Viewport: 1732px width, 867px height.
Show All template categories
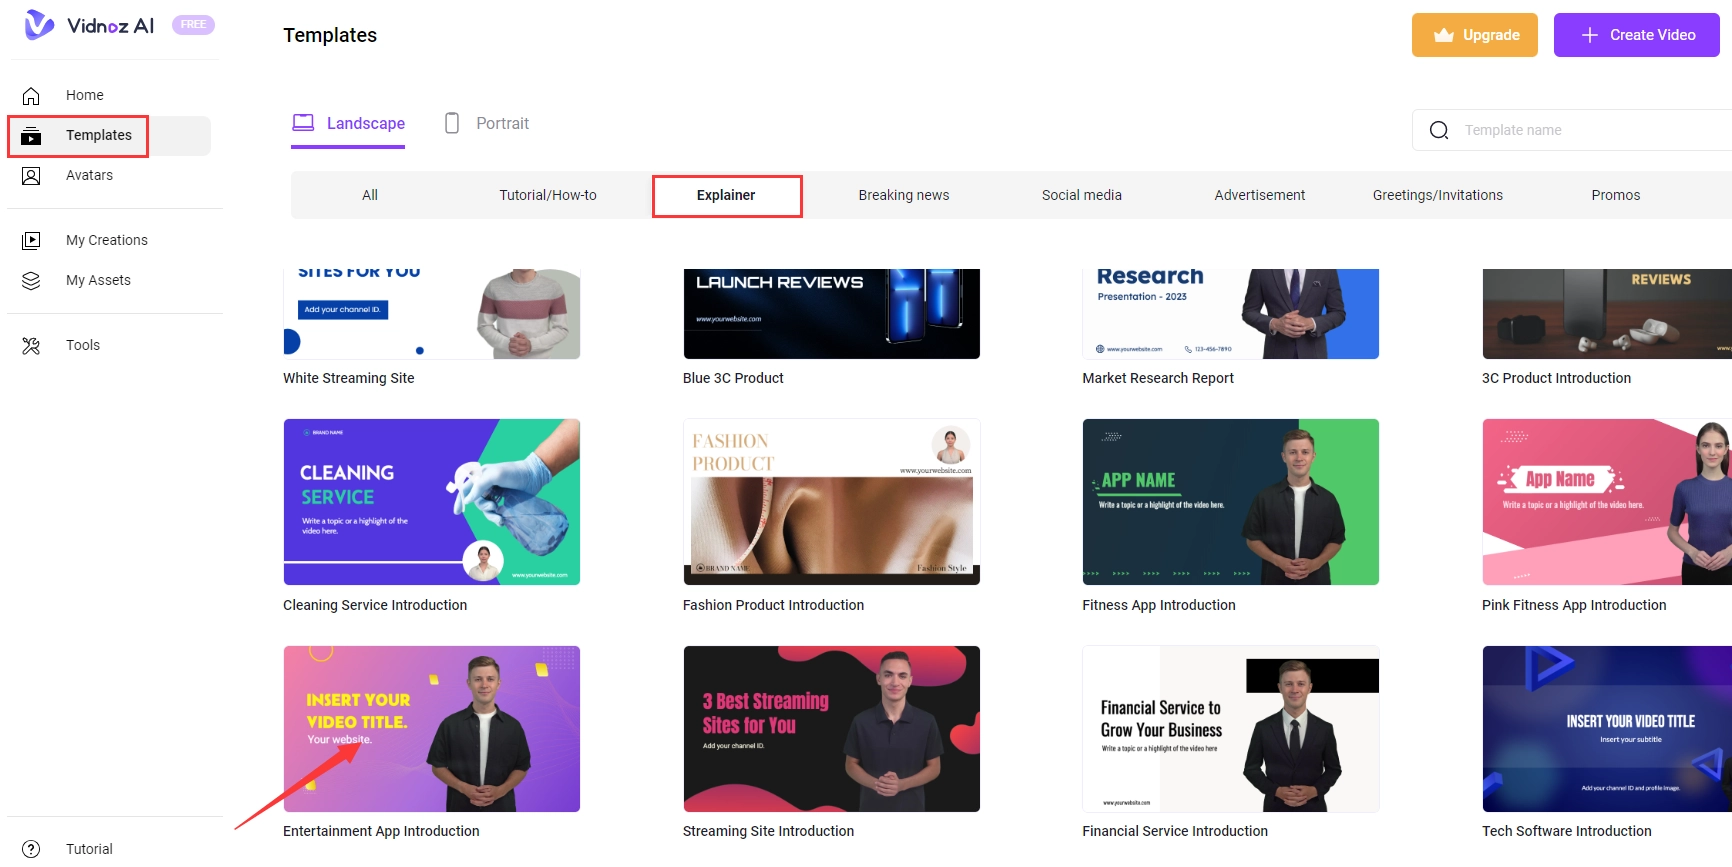pyautogui.click(x=370, y=195)
